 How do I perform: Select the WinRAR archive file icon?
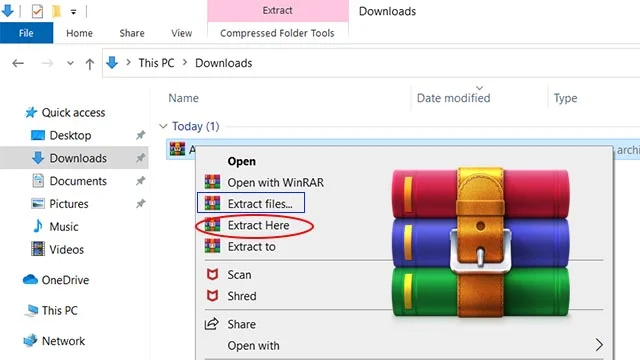177,149
